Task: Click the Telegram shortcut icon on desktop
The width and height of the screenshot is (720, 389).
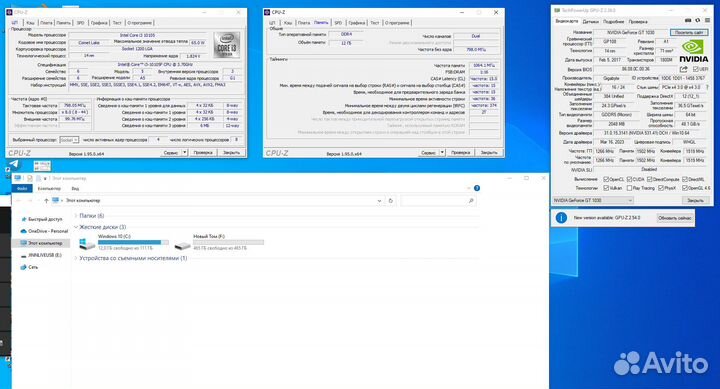Action: click(x=14, y=164)
